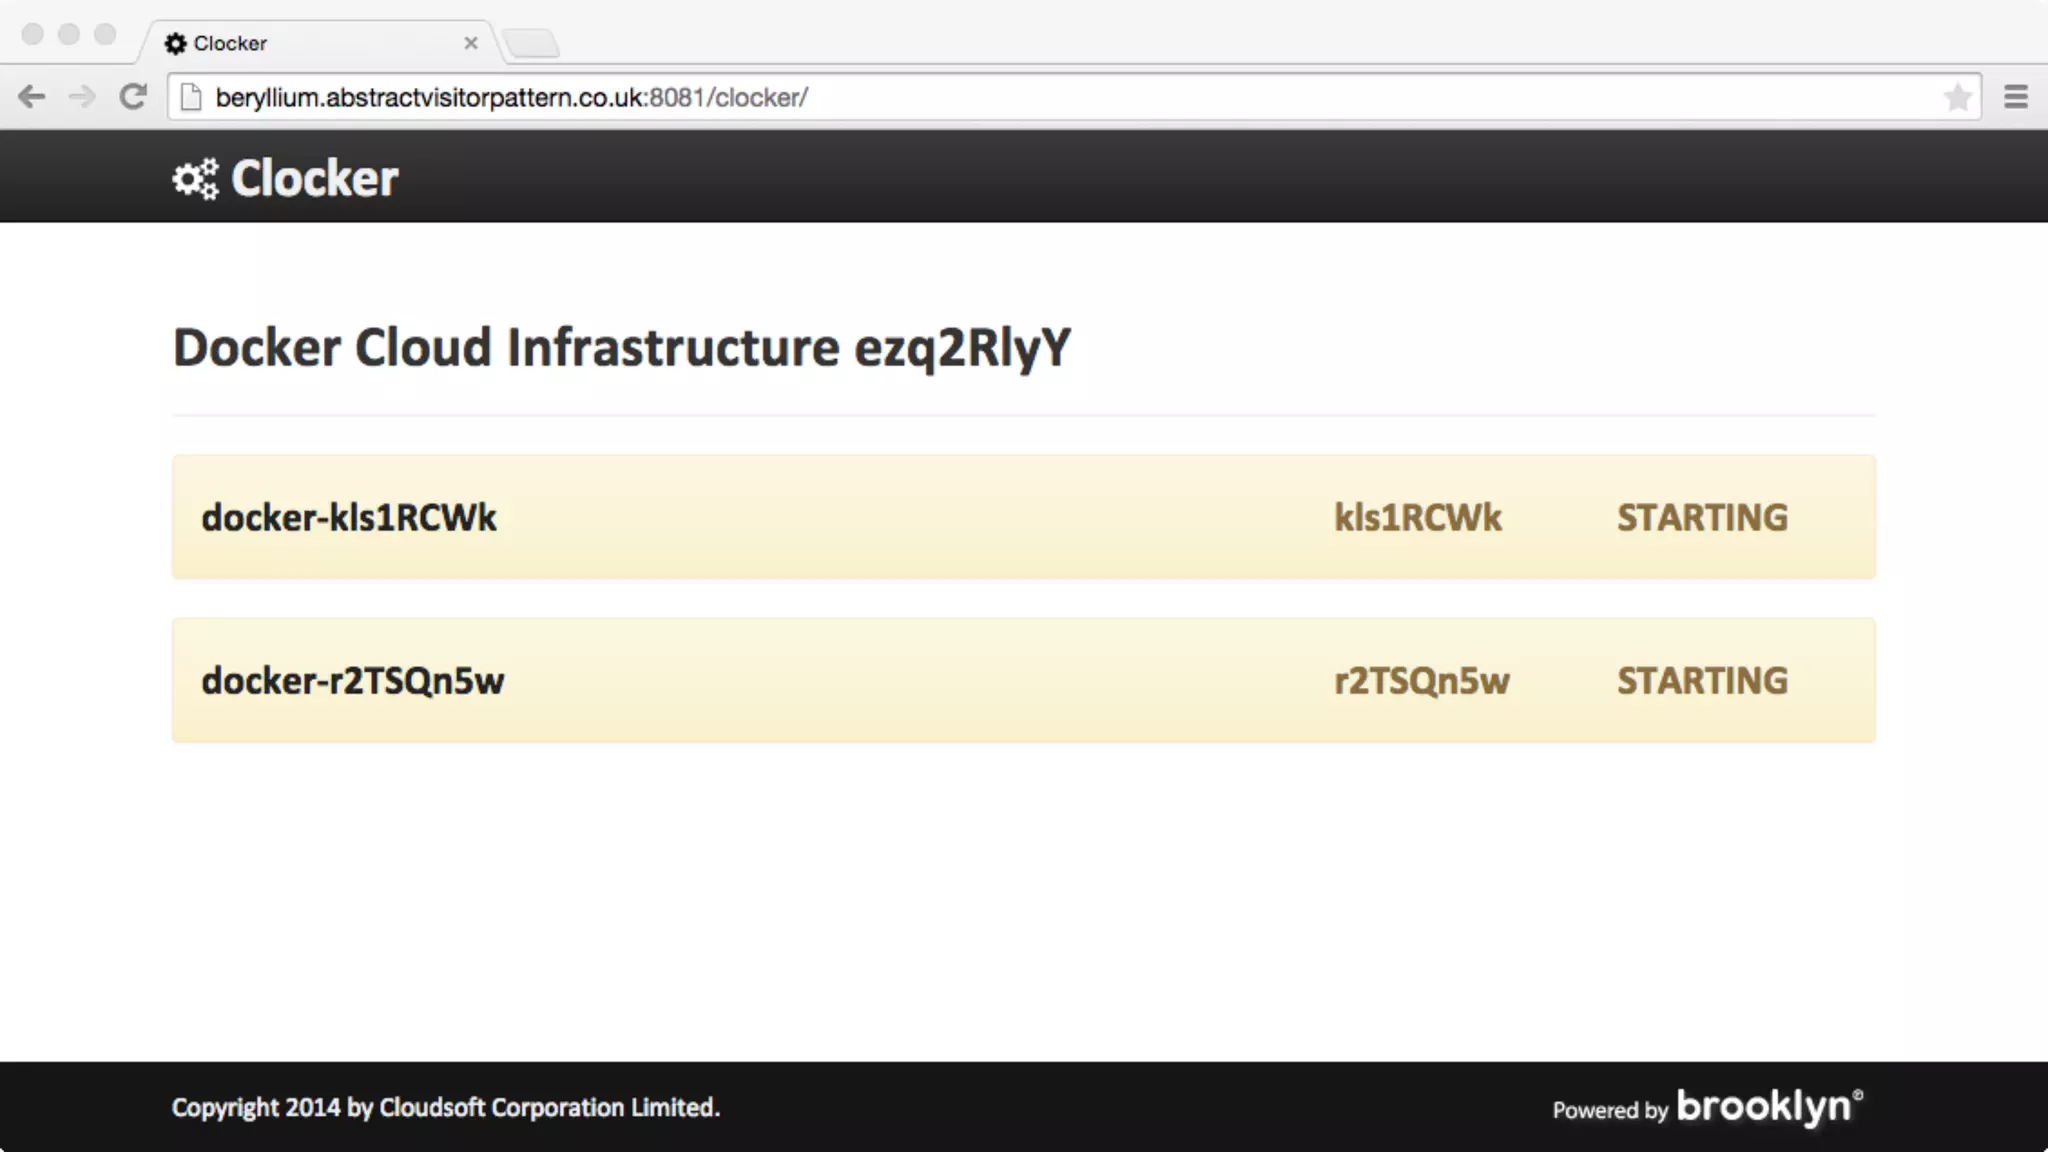Click Docker Cloud Infrastructure ezq2RlyY heading
Viewport: 2048px width, 1152px height.
click(621, 348)
